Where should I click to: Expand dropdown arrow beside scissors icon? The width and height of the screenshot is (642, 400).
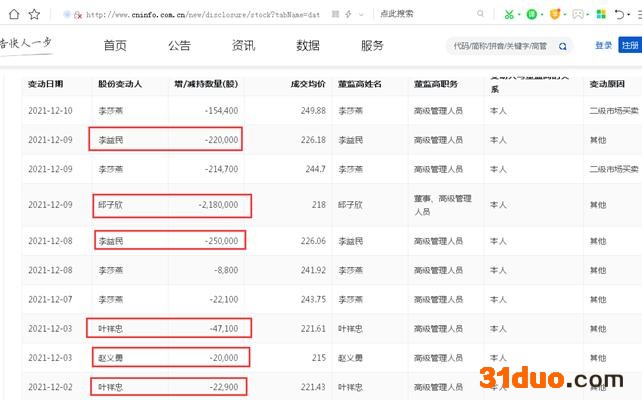tap(519, 15)
